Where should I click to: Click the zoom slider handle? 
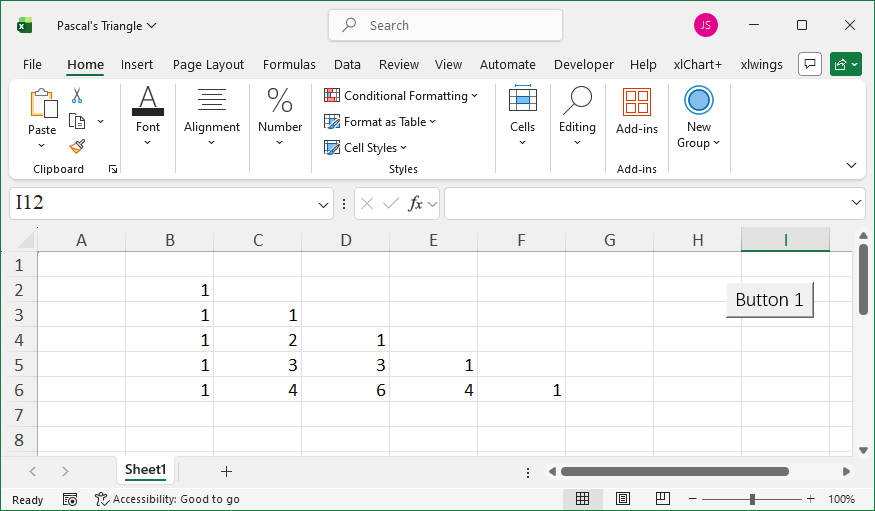point(752,499)
